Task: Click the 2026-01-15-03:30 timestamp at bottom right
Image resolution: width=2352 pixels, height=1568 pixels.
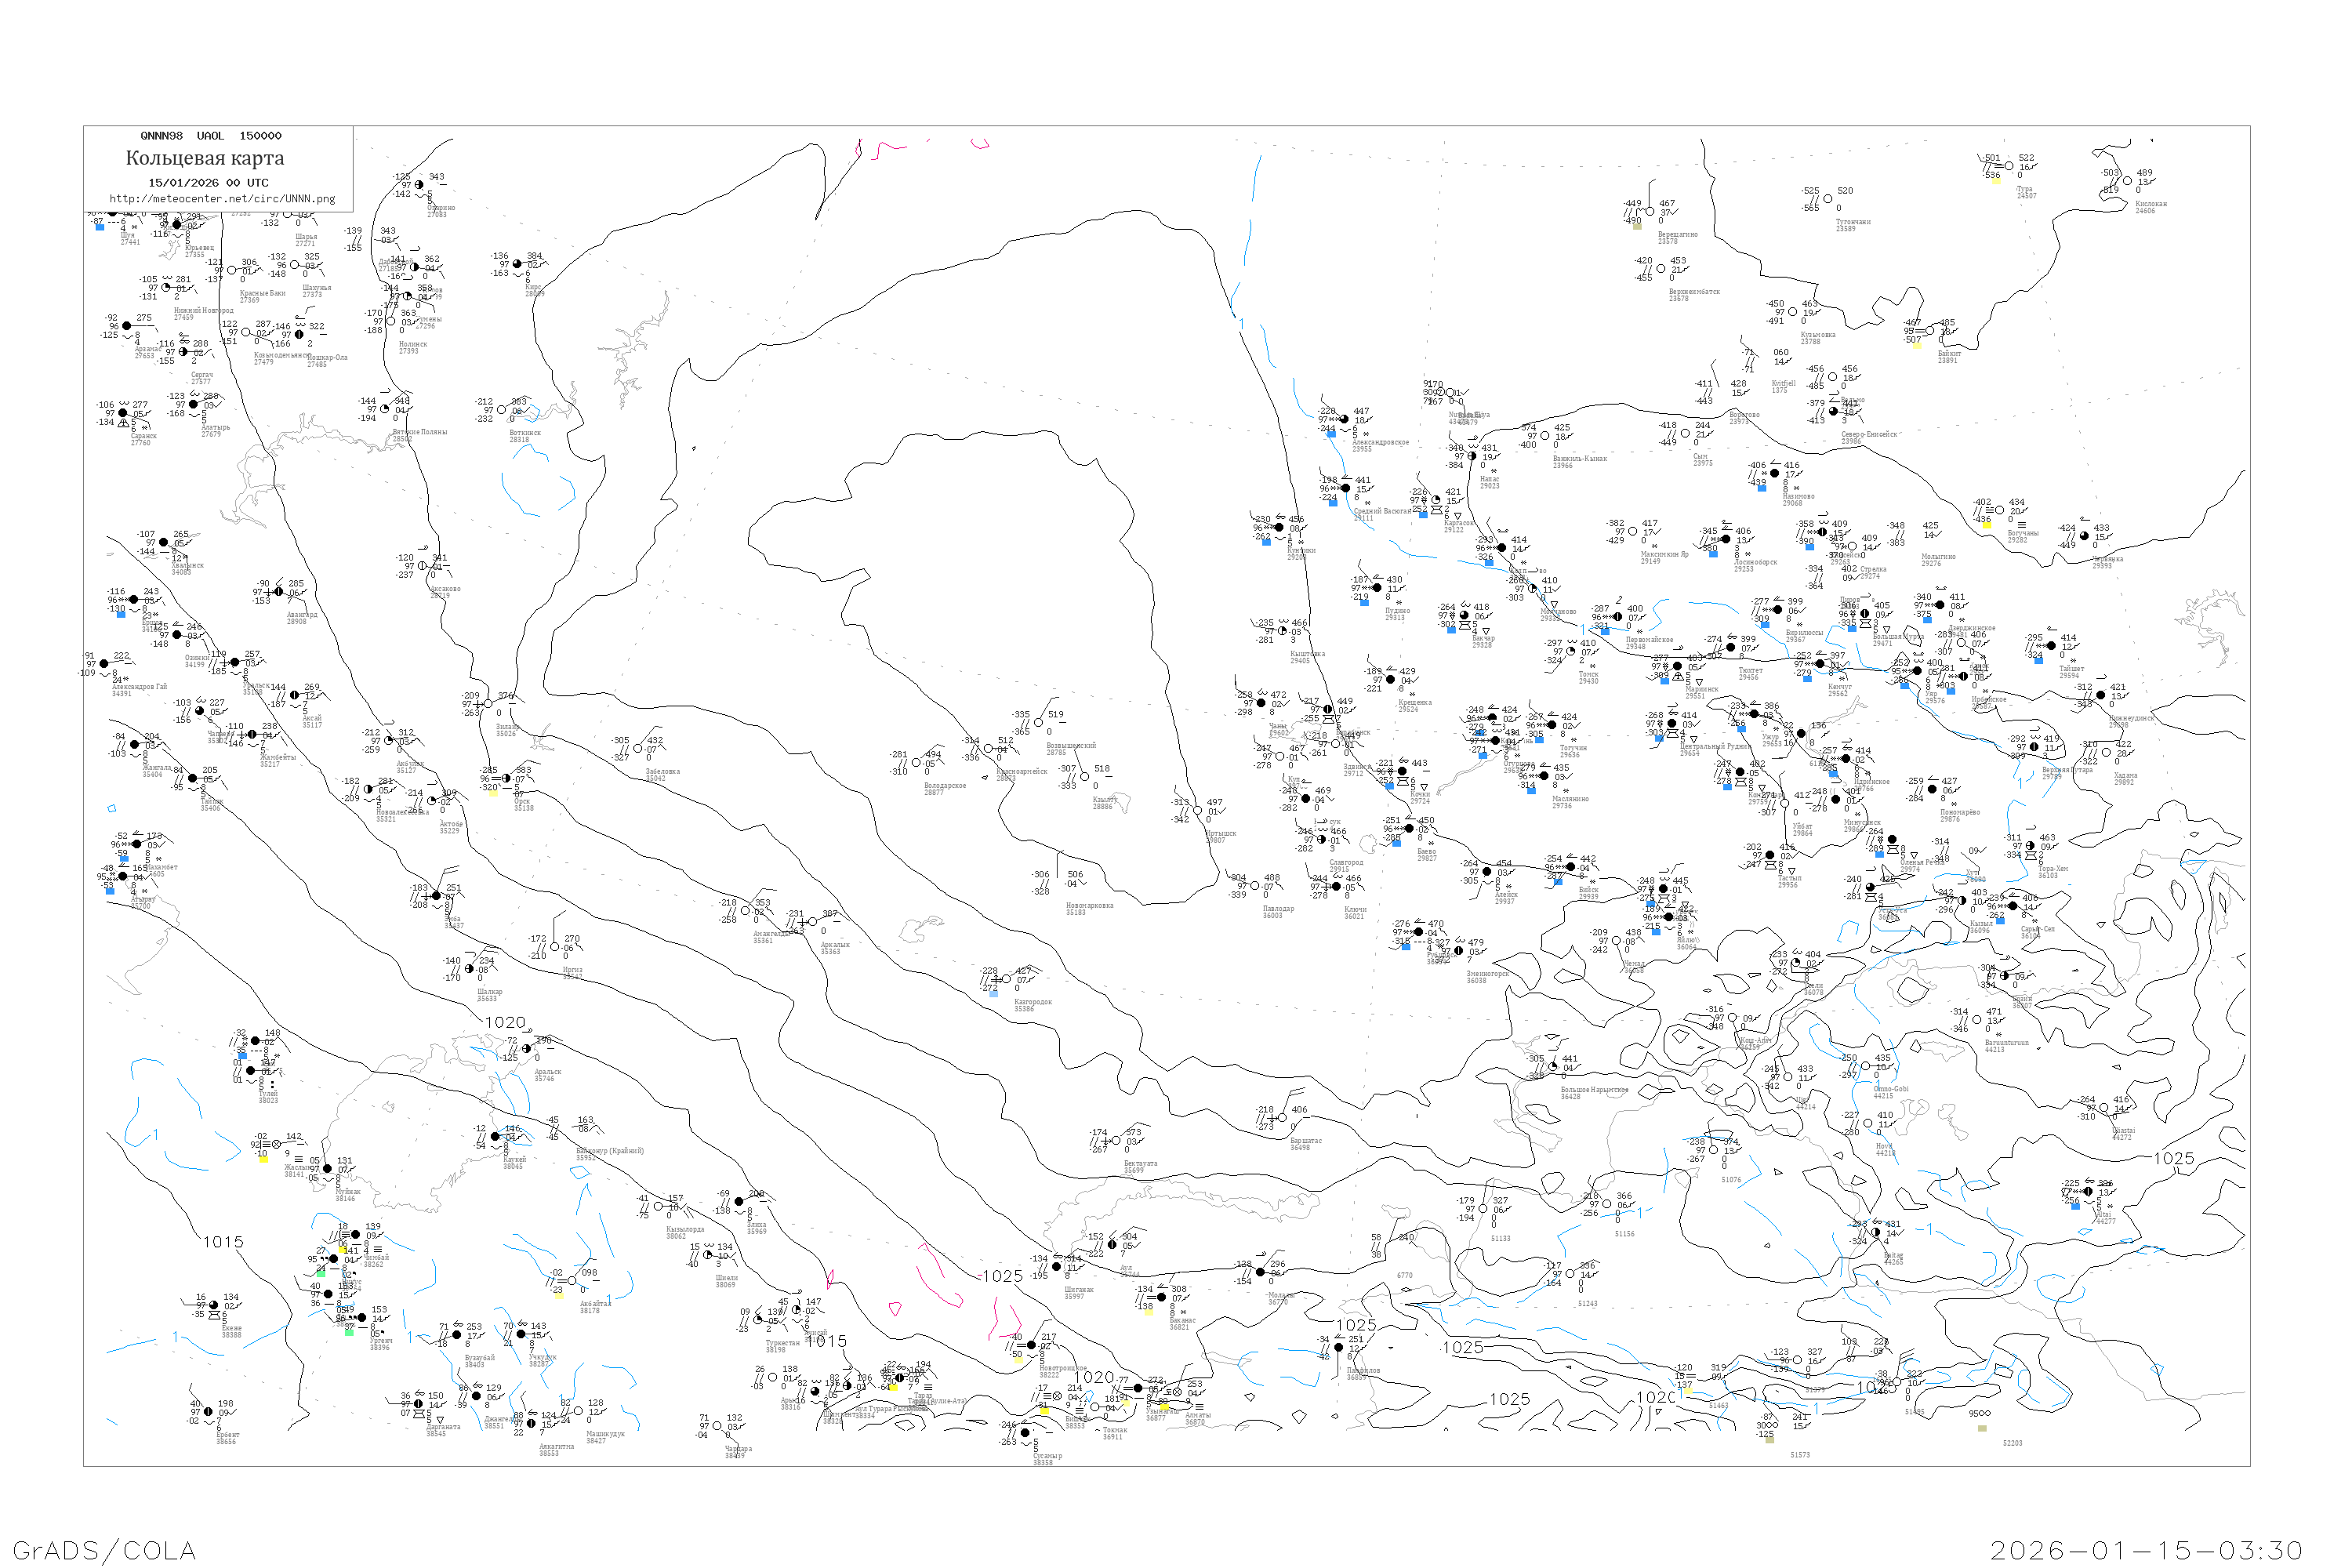Action: pyautogui.click(x=2147, y=1550)
